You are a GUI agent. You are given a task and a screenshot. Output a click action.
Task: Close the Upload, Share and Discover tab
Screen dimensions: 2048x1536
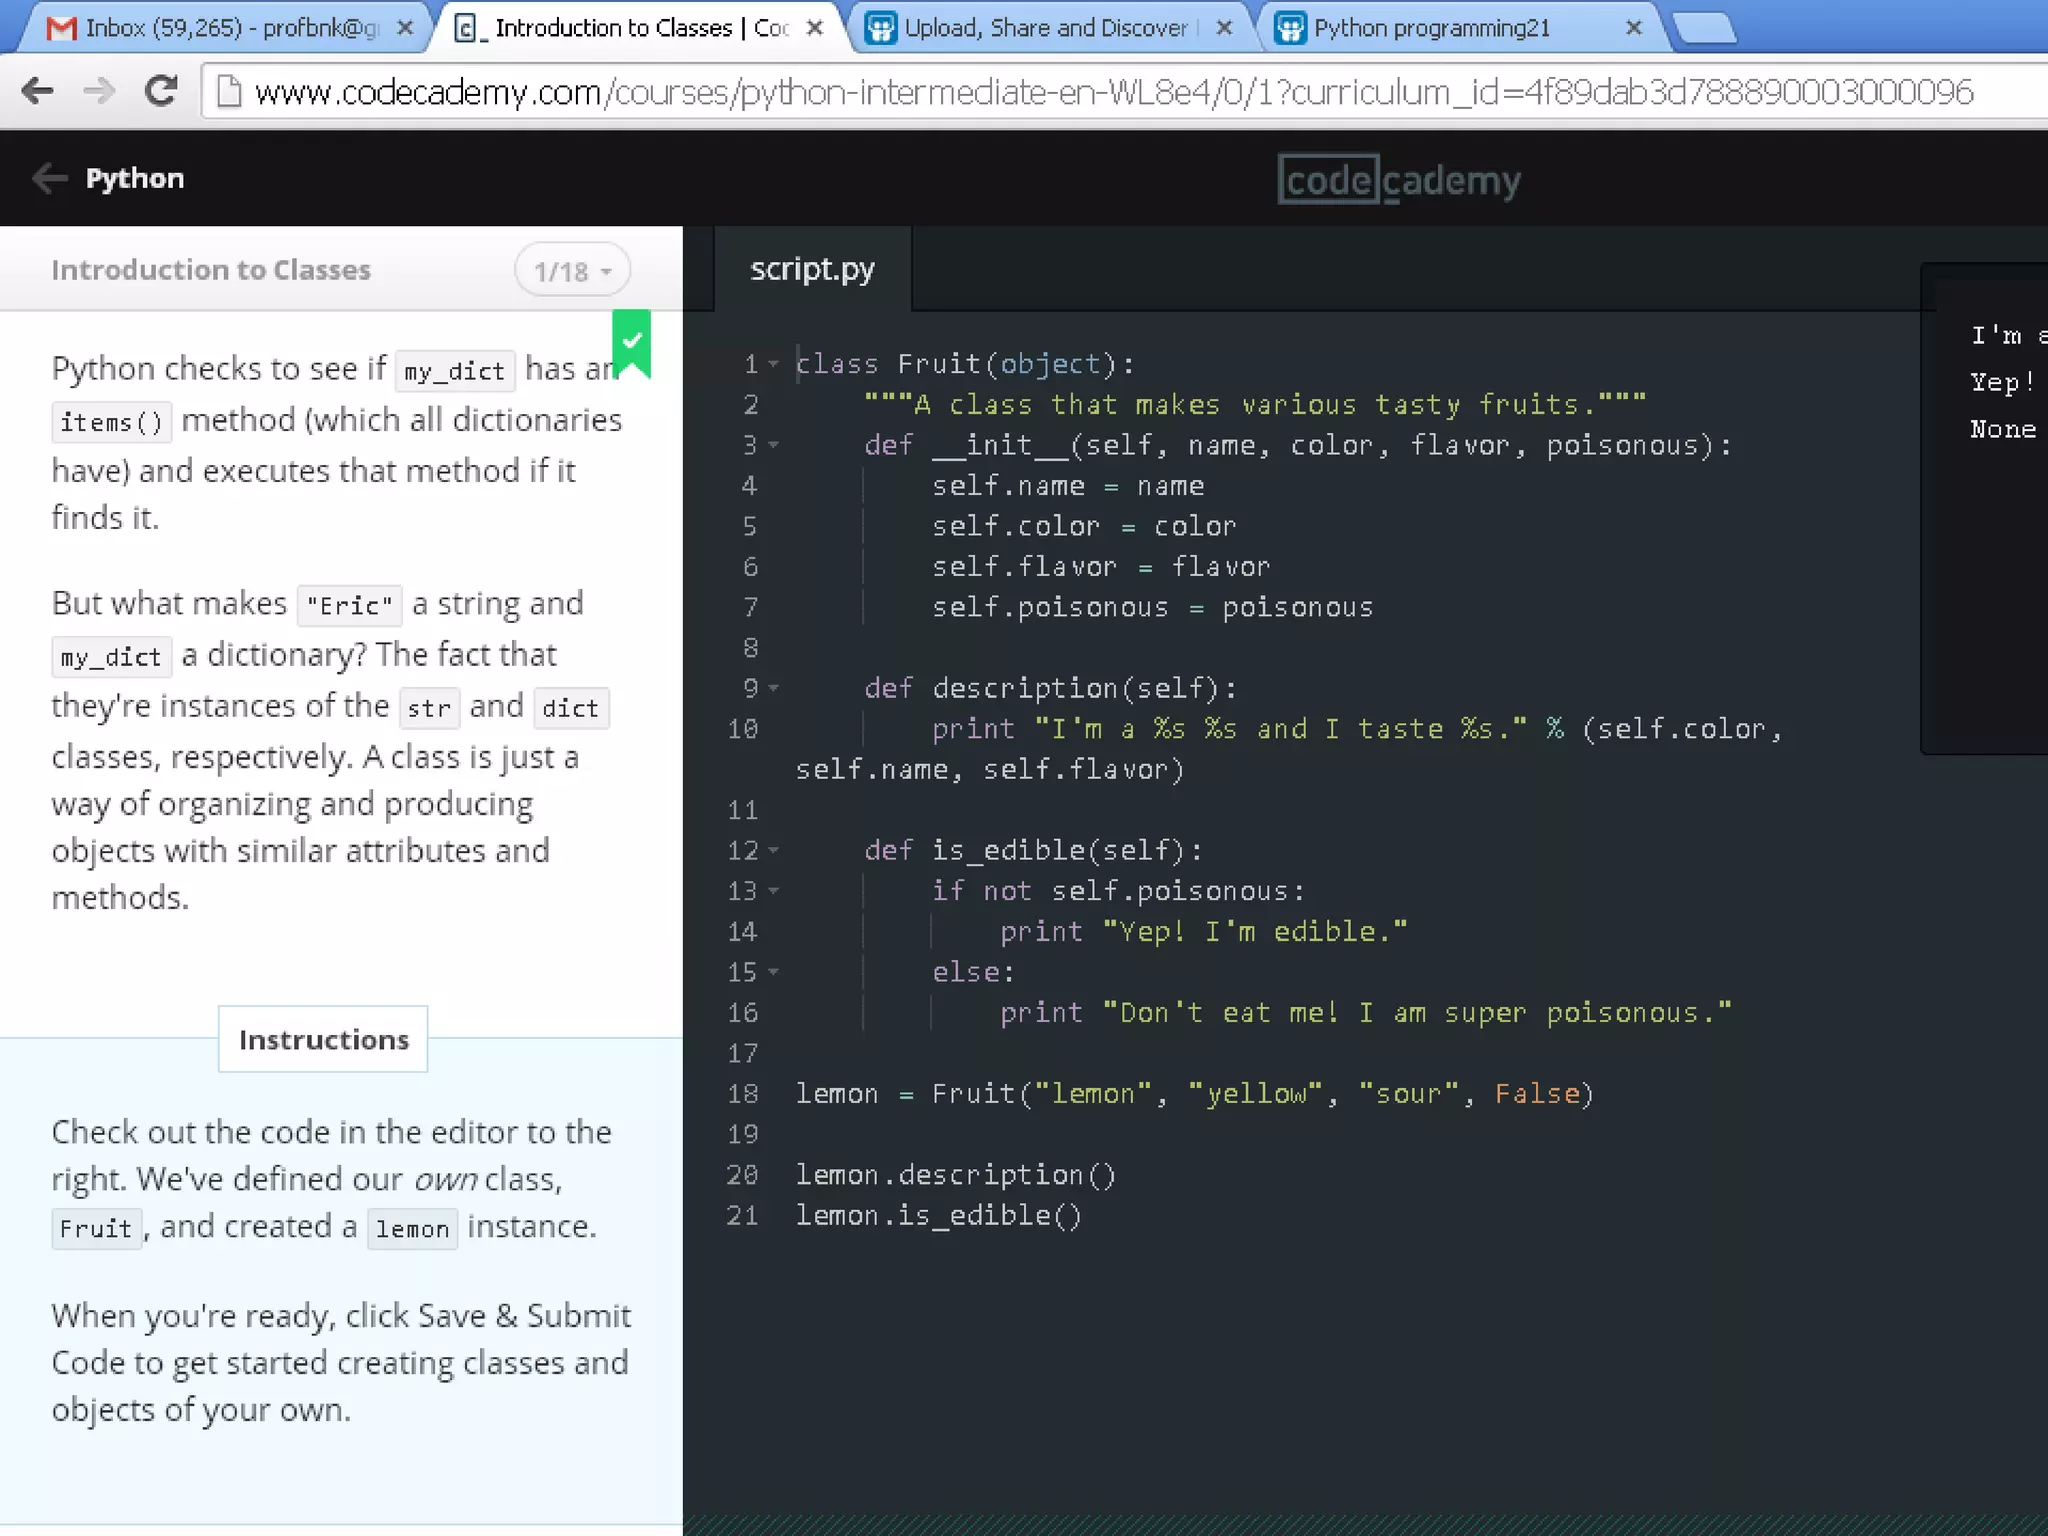click(1224, 28)
